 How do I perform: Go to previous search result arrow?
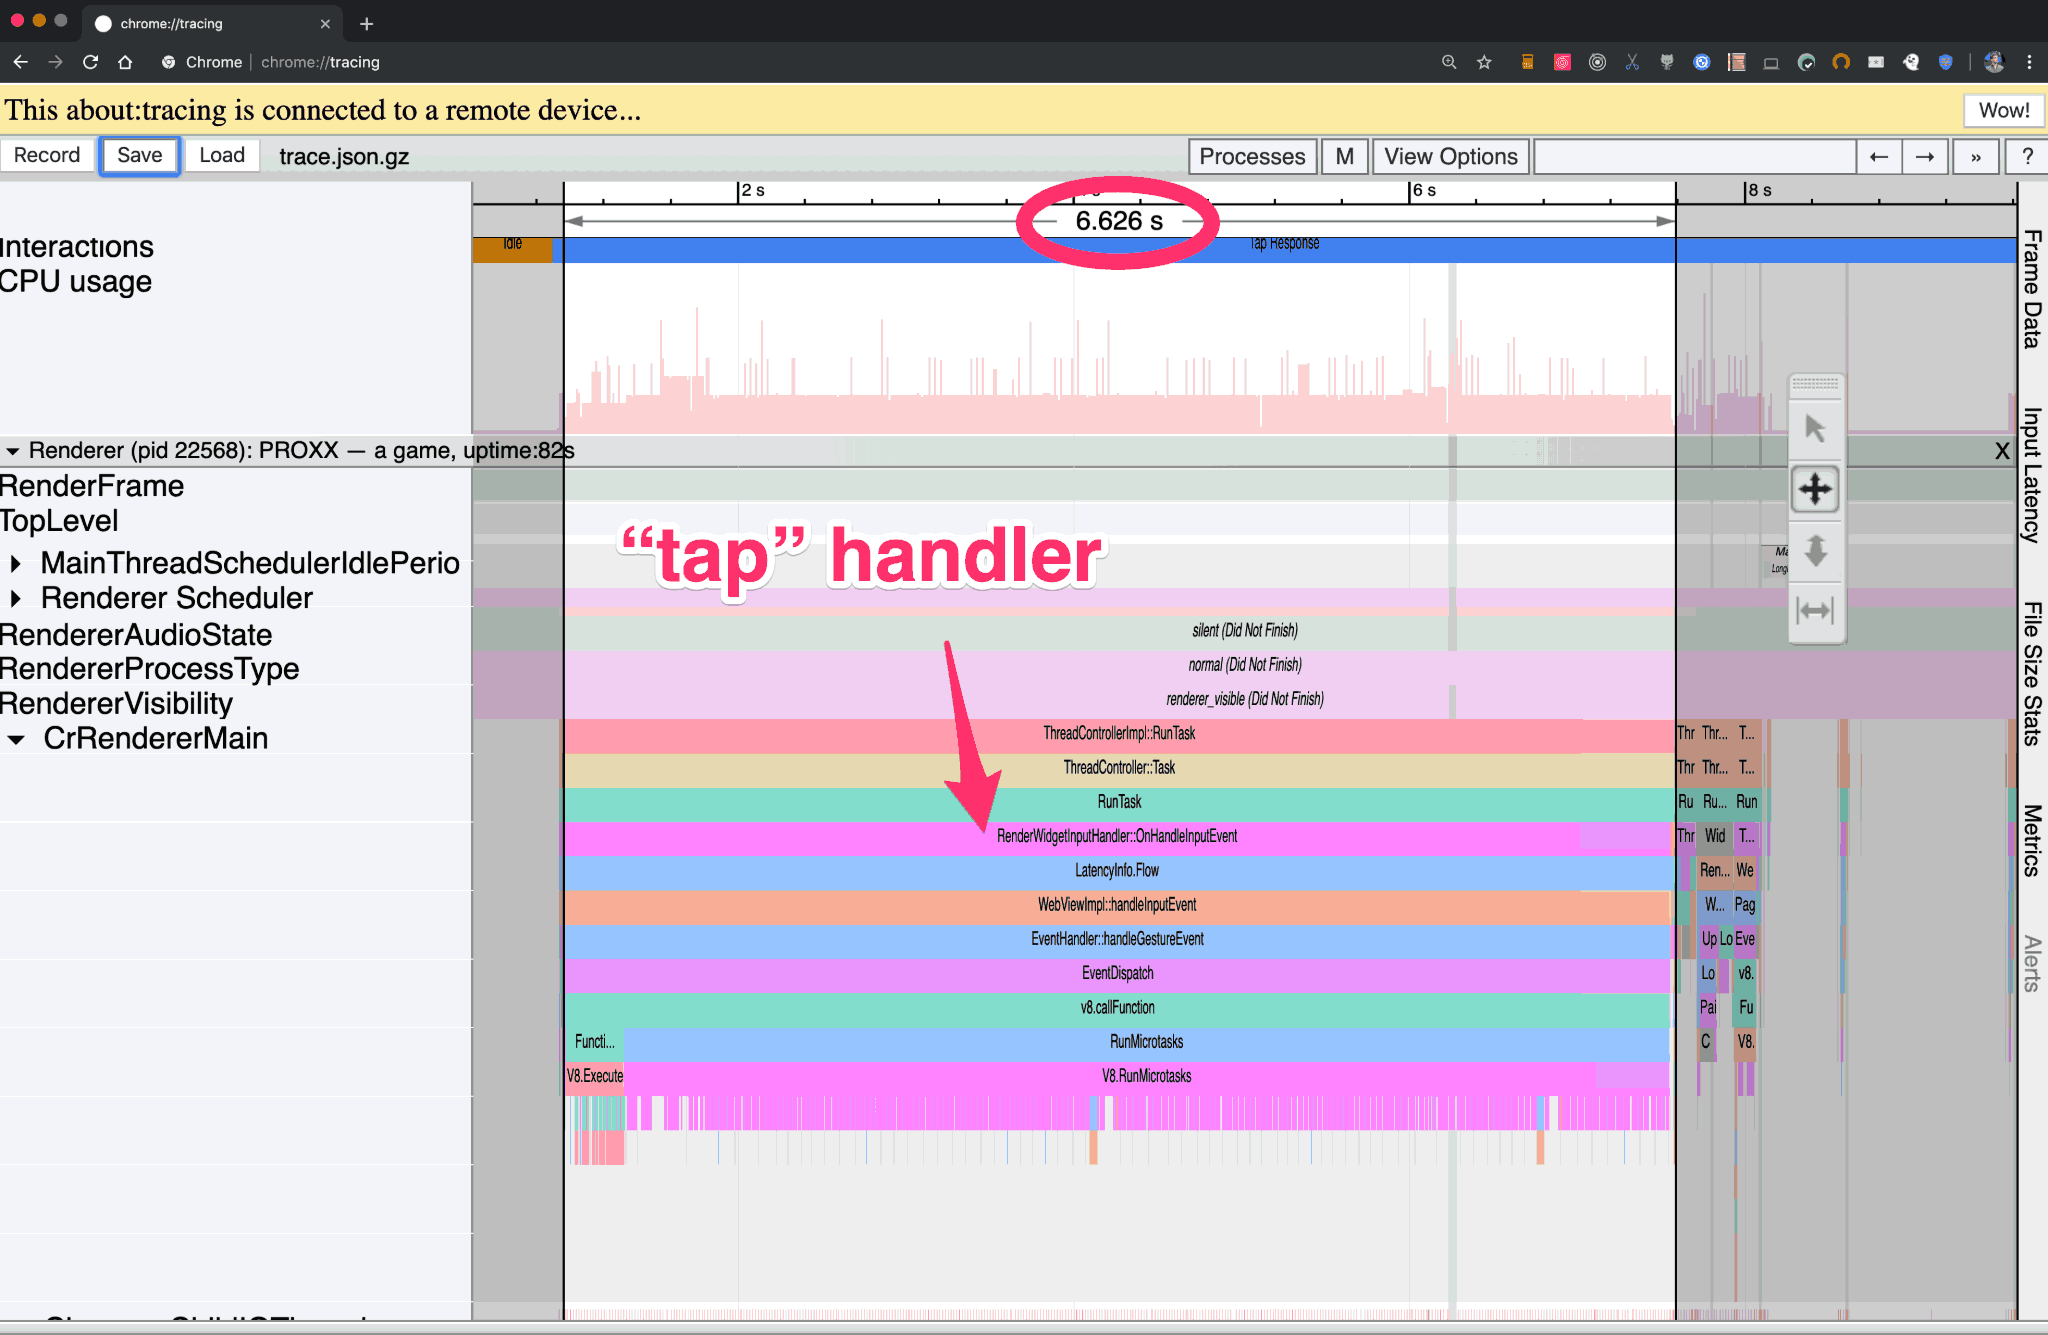pos(1879,157)
